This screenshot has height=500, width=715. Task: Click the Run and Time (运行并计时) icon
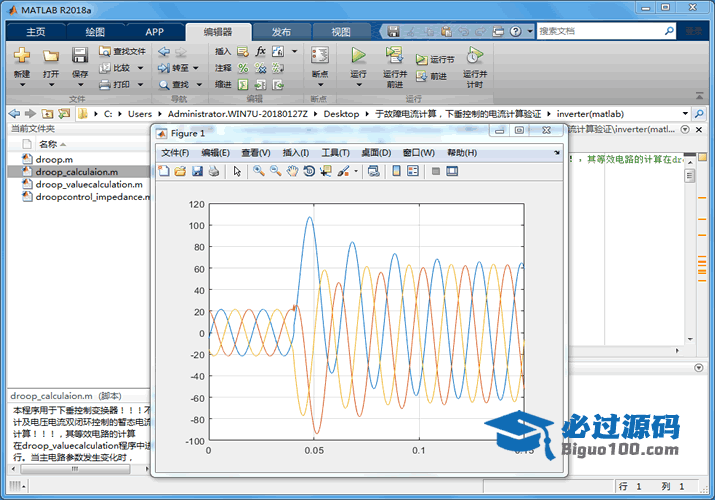coord(475,56)
